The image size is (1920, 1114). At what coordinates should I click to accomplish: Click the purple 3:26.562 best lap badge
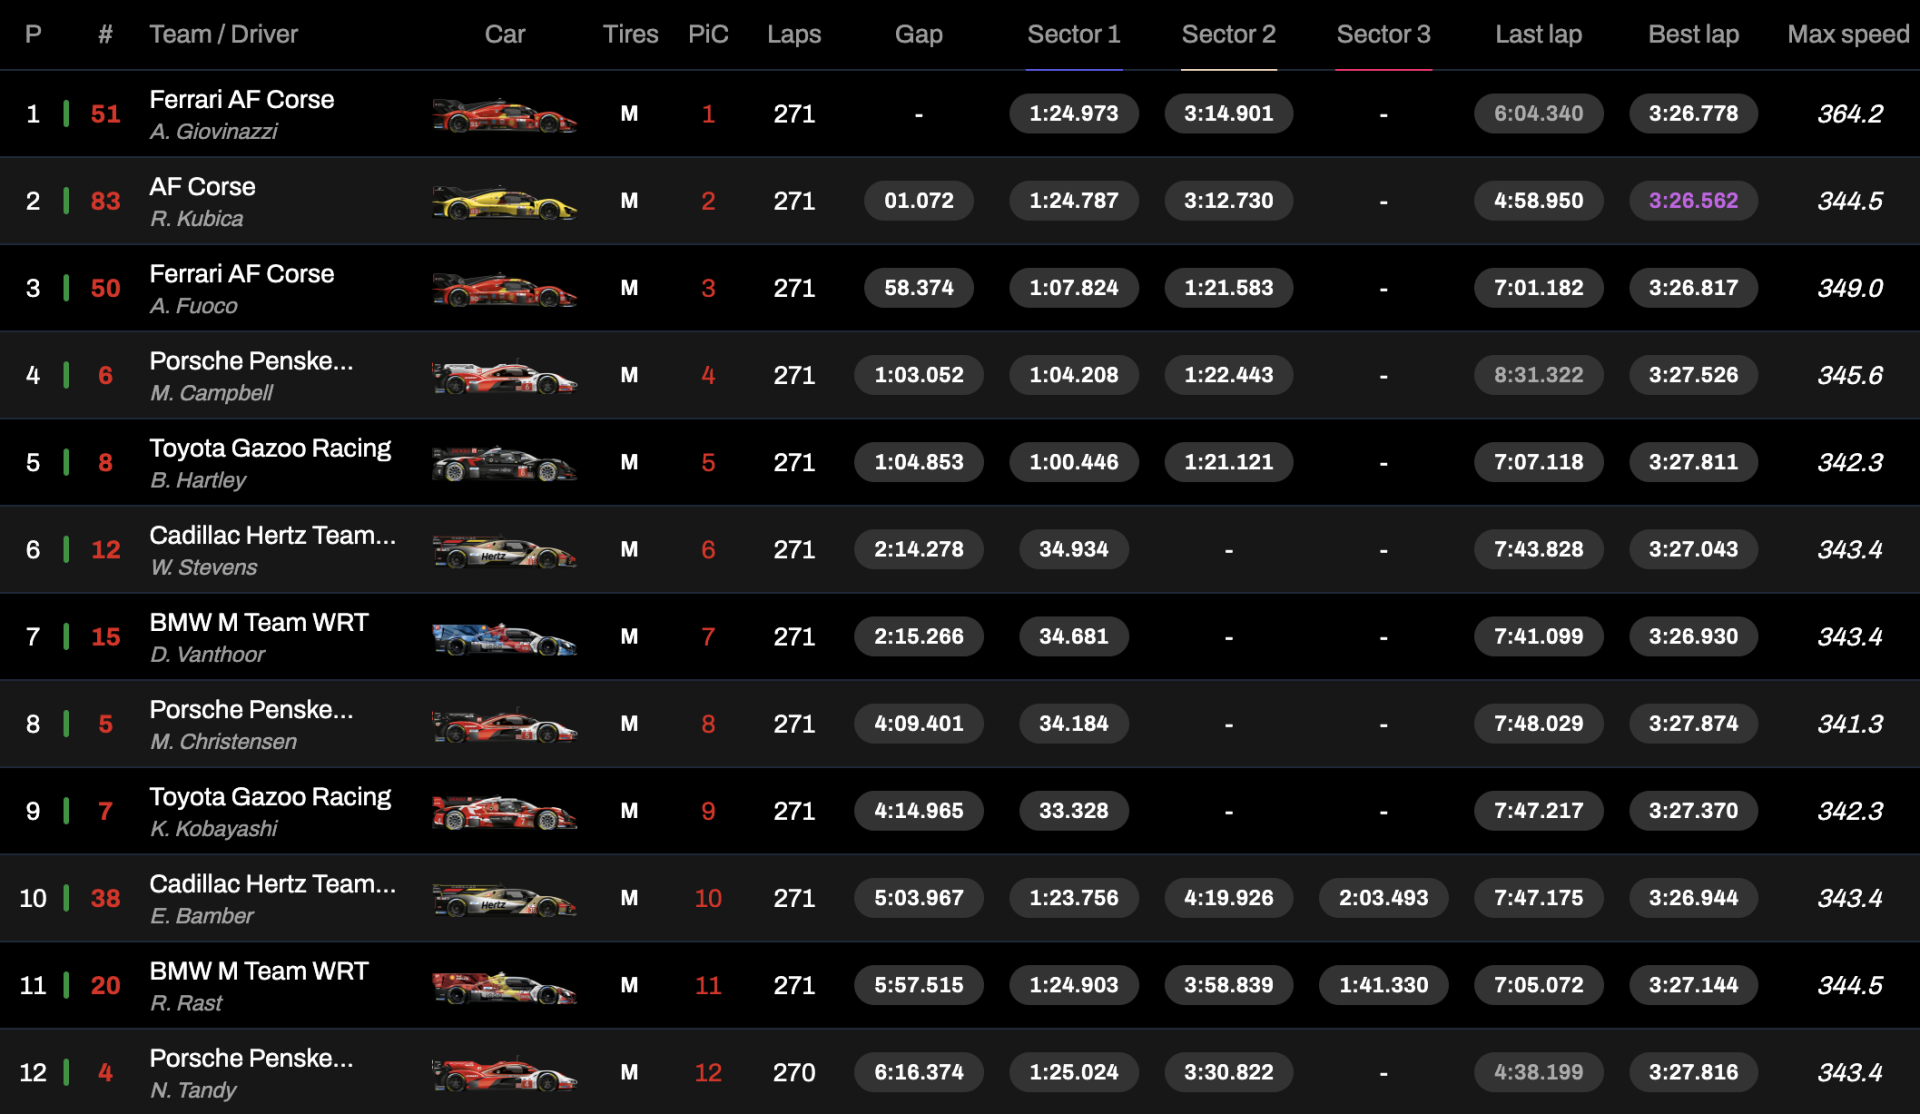(1693, 200)
